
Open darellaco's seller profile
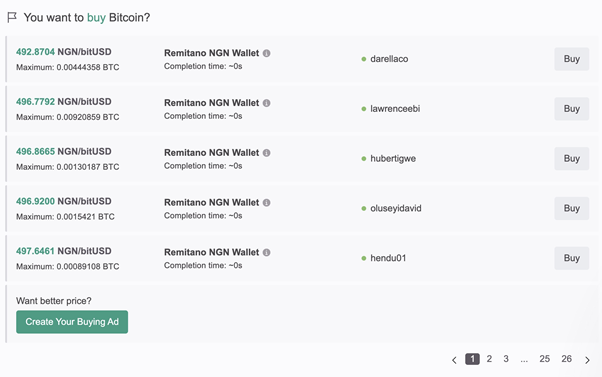tap(389, 59)
